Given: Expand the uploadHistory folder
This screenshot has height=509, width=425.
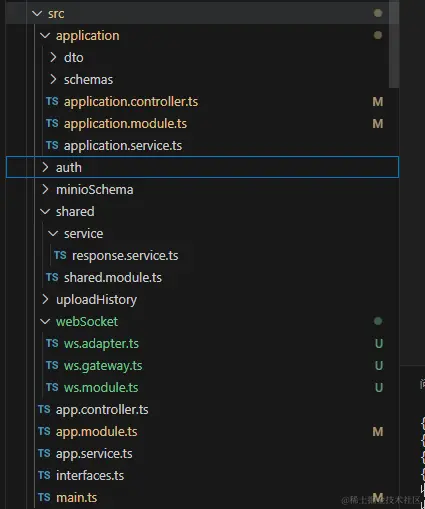Looking at the screenshot, I should click(202, 299).
